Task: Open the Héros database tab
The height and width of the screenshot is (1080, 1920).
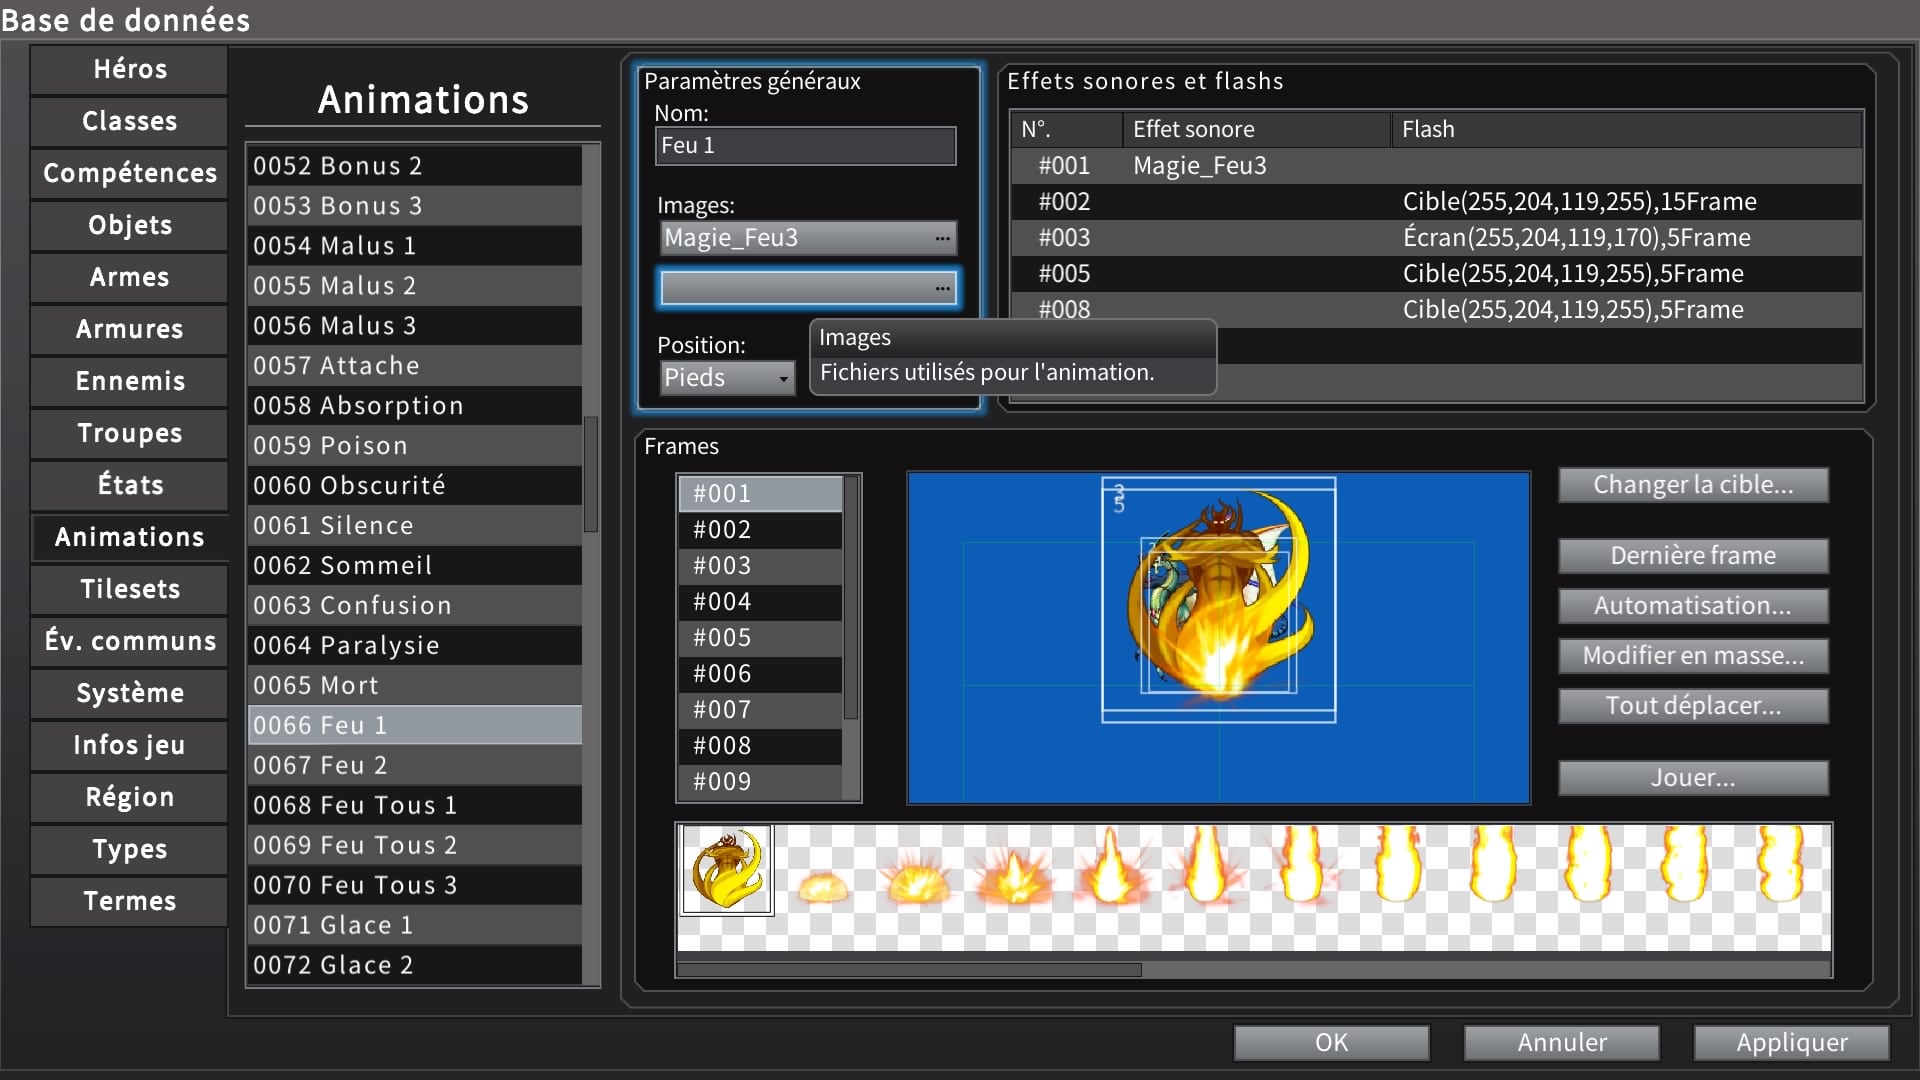Action: pyautogui.click(x=130, y=69)
